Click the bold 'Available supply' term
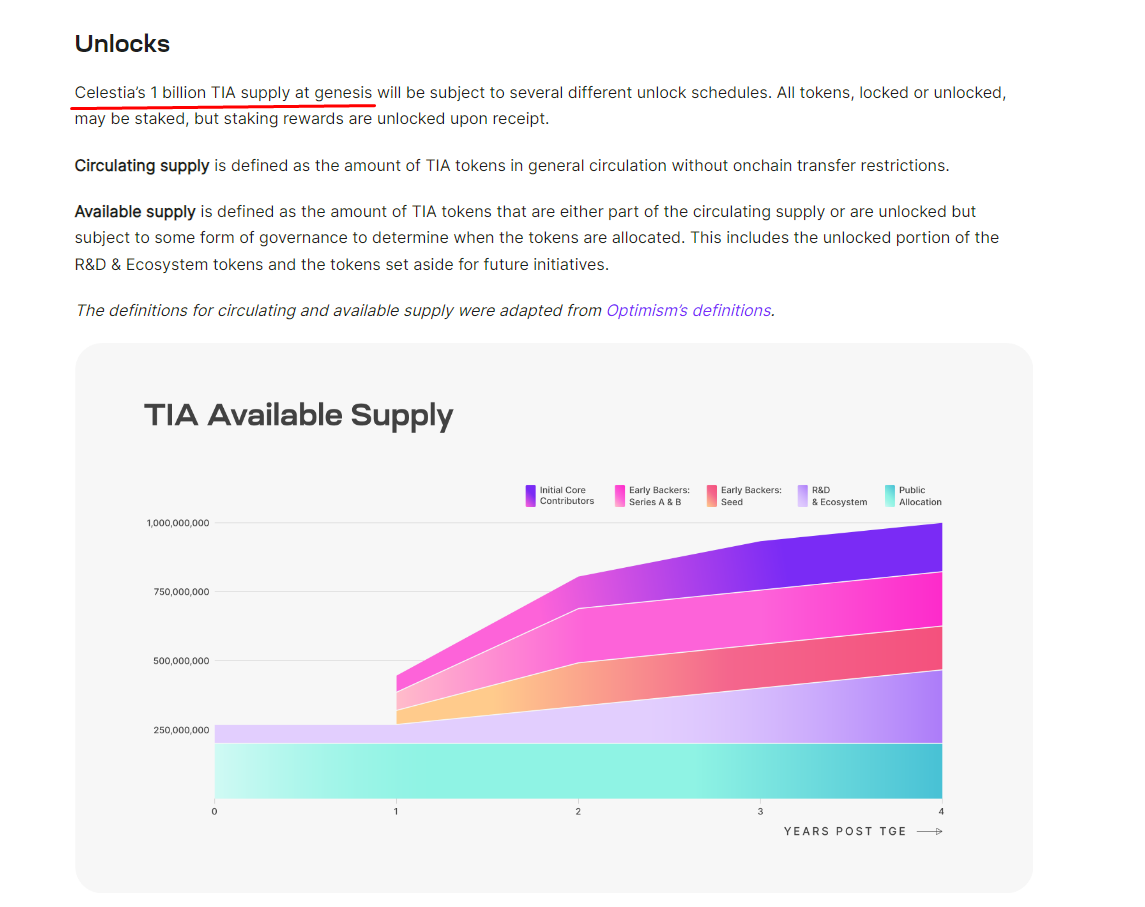Screen dimensions: 1145x907 click(135, 212)
